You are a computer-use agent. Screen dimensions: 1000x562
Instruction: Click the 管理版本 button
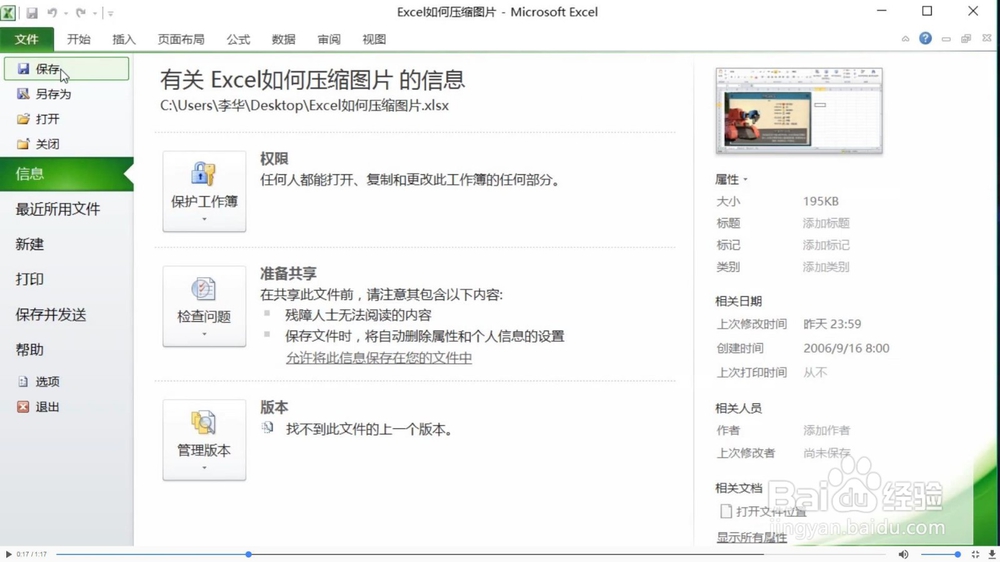point(204,440)
